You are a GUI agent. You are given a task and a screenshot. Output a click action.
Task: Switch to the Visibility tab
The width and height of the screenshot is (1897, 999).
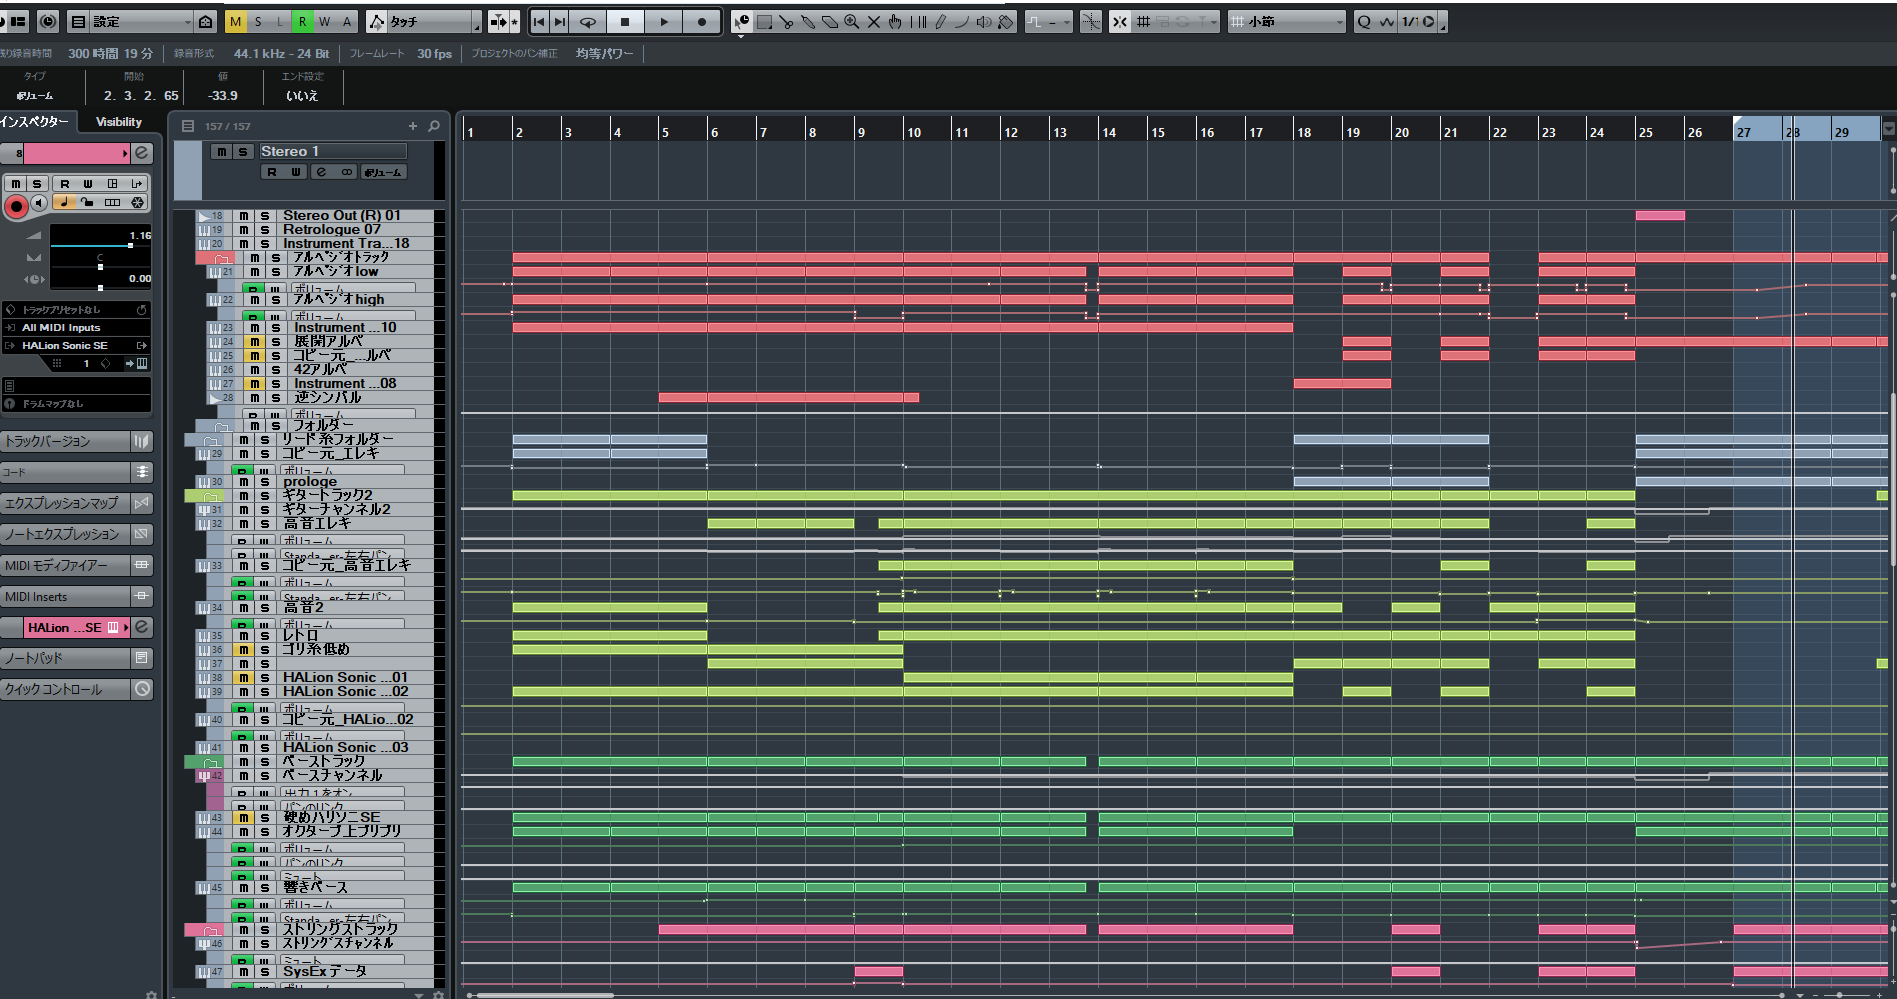coord(119,122)
